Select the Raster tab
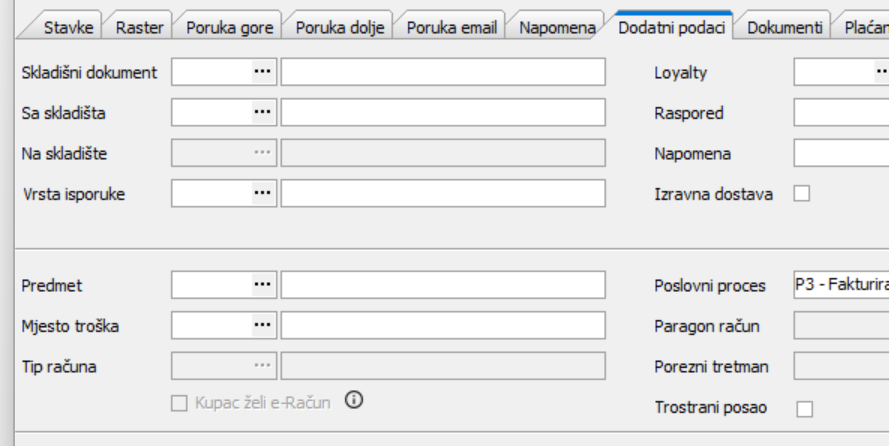 [x=140, y=27]
